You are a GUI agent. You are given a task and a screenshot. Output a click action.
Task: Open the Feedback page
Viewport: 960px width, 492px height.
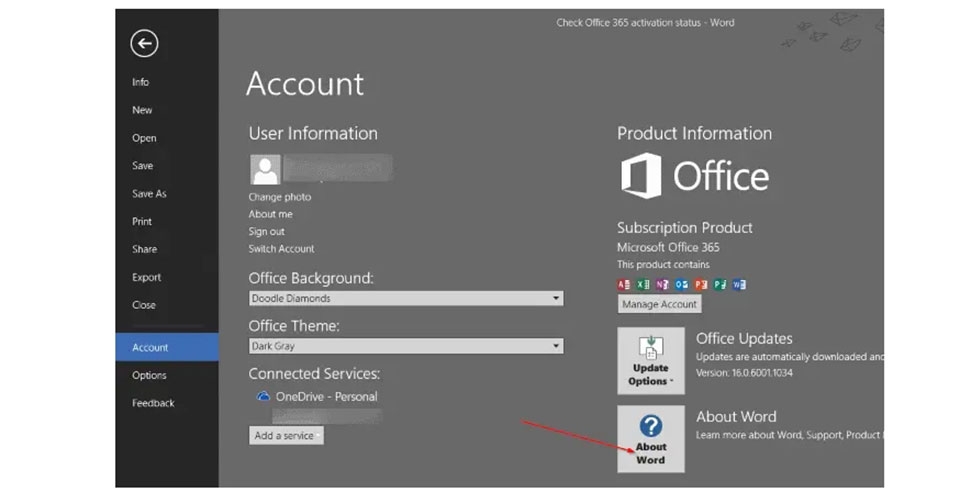click(x=153, y=403)
